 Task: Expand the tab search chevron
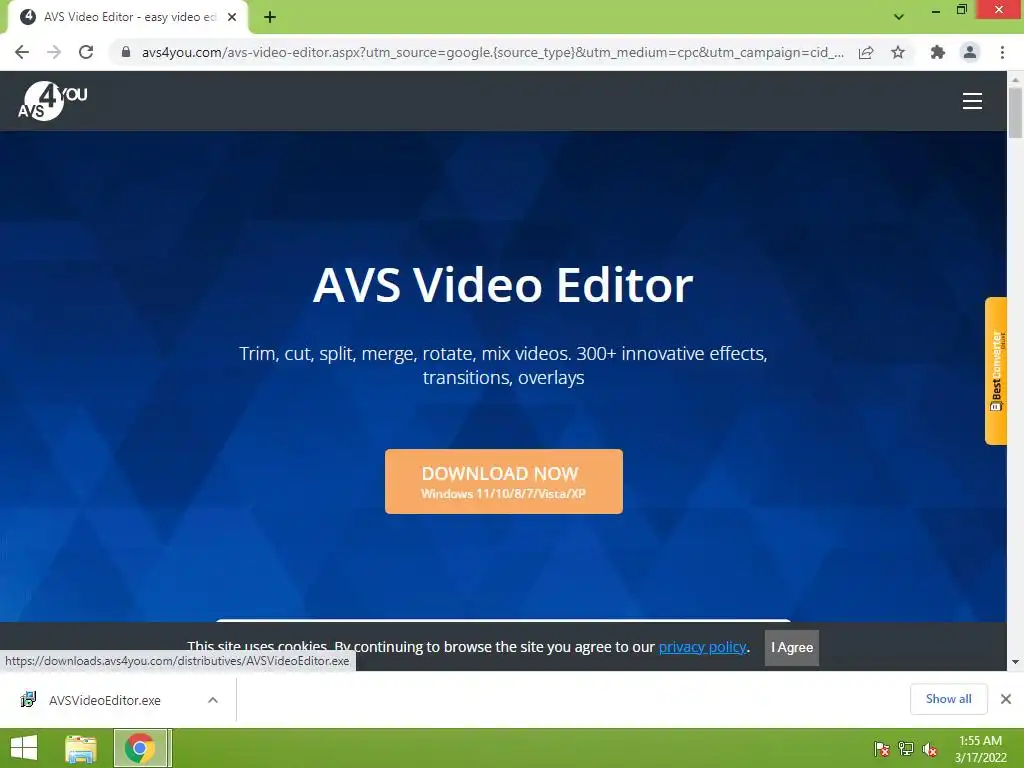coord(899,17)
